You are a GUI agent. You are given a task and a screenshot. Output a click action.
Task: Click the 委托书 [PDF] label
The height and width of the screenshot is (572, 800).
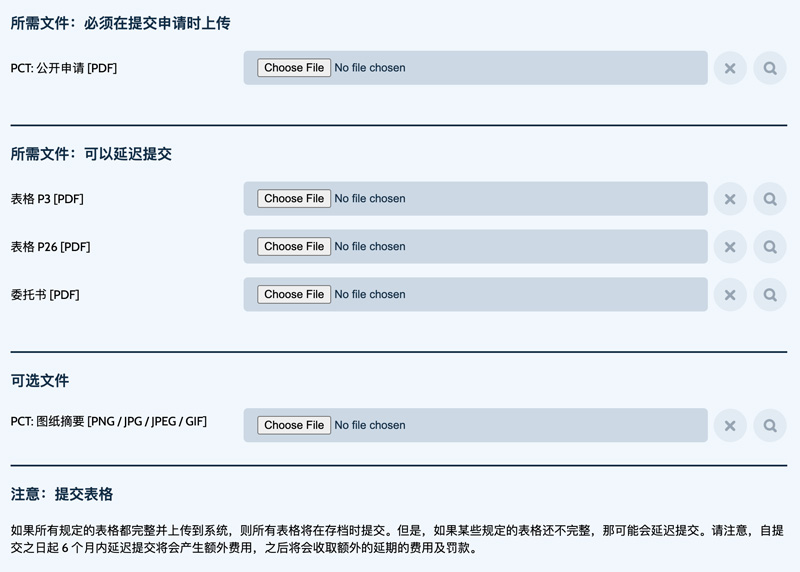(45, 294)
